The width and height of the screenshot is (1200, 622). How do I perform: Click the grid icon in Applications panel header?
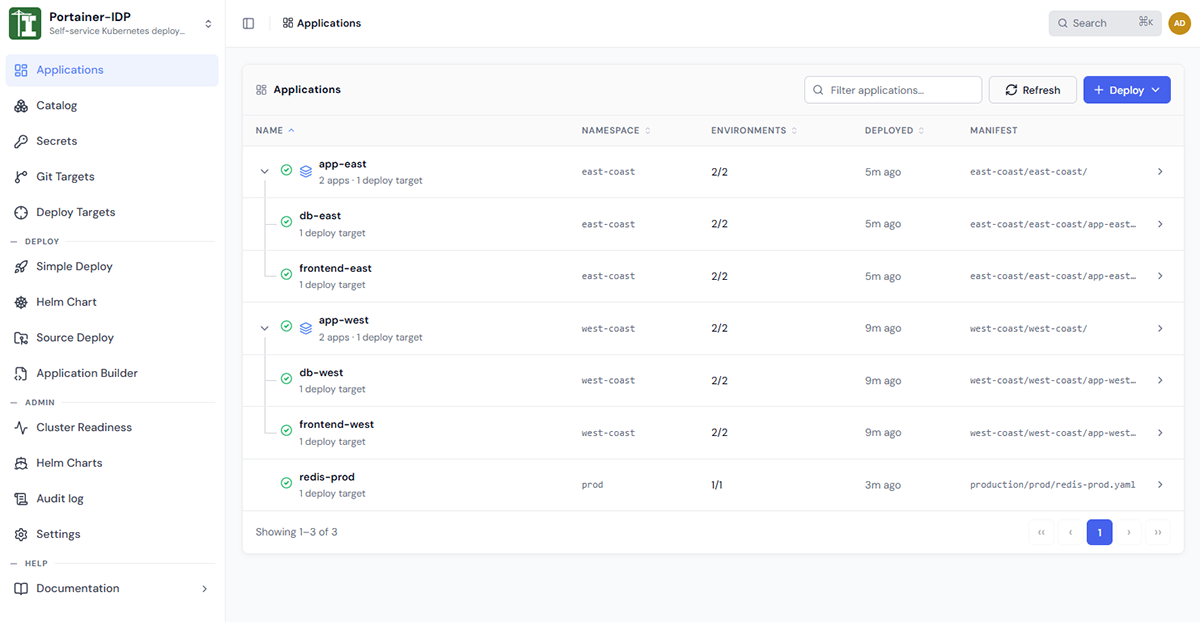pos(261,90)
